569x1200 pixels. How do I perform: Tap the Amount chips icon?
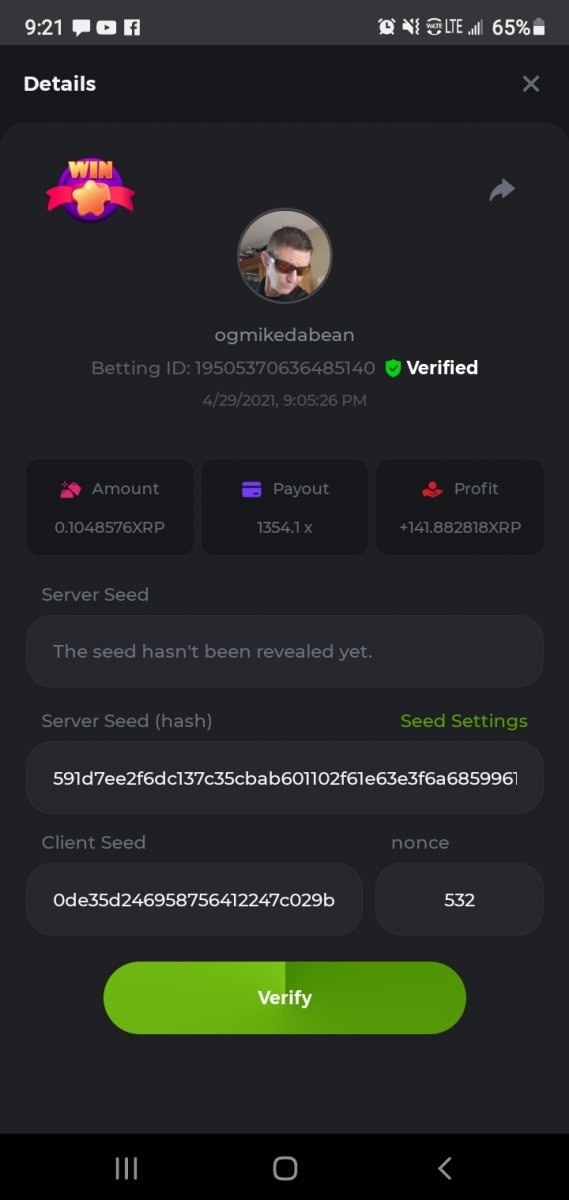coord(70,489)
